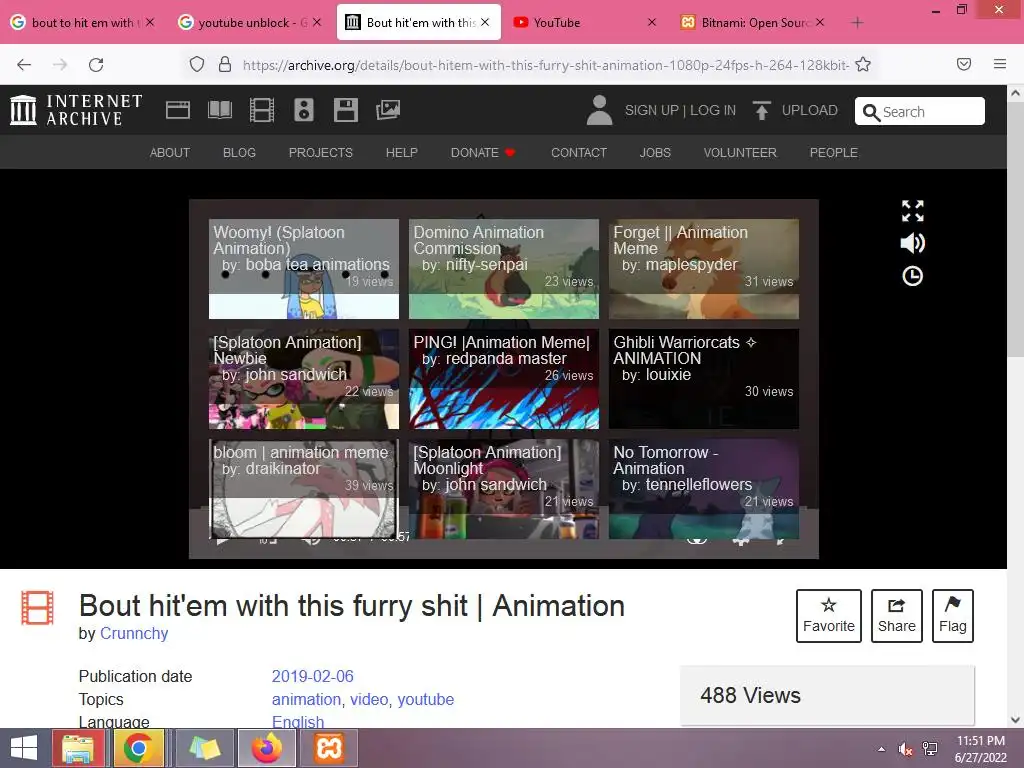Toggle the player speaker volume icon
Screen dimensions: 1024x768
tap(912, 243)
